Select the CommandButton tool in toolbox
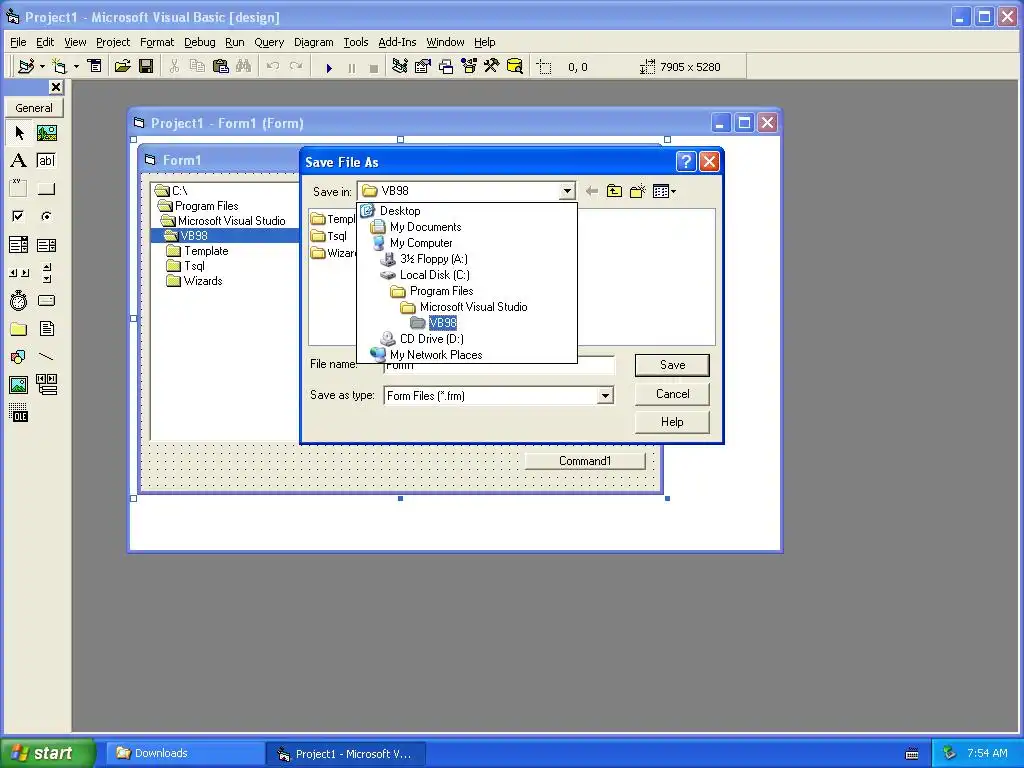1024x768 pixels. 47,189
